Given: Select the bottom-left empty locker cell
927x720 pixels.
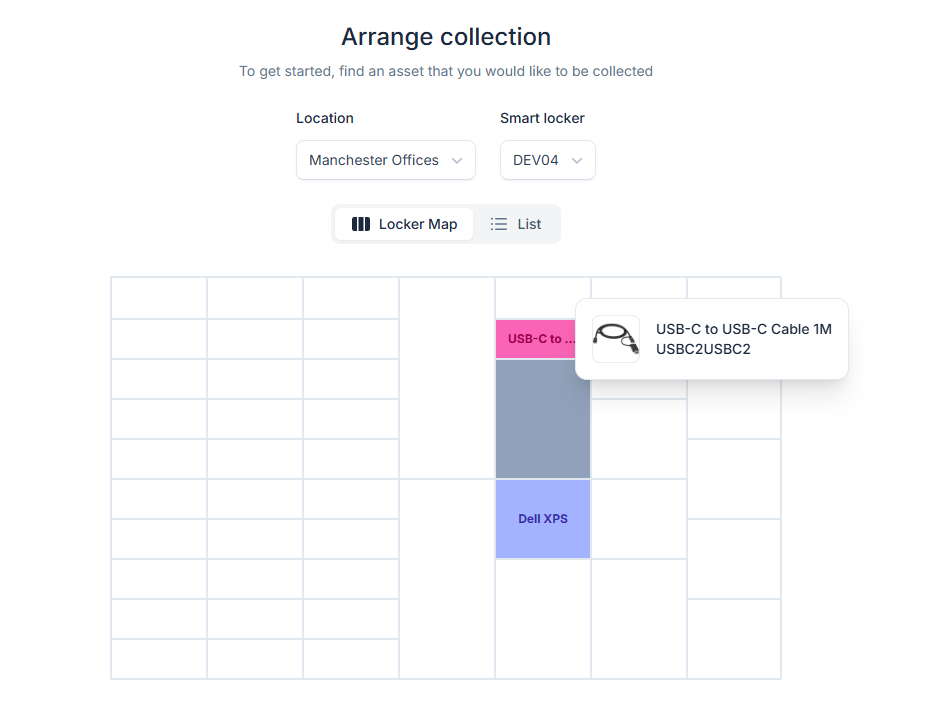Looking at the screenshot, I should [x=159, y=659].
